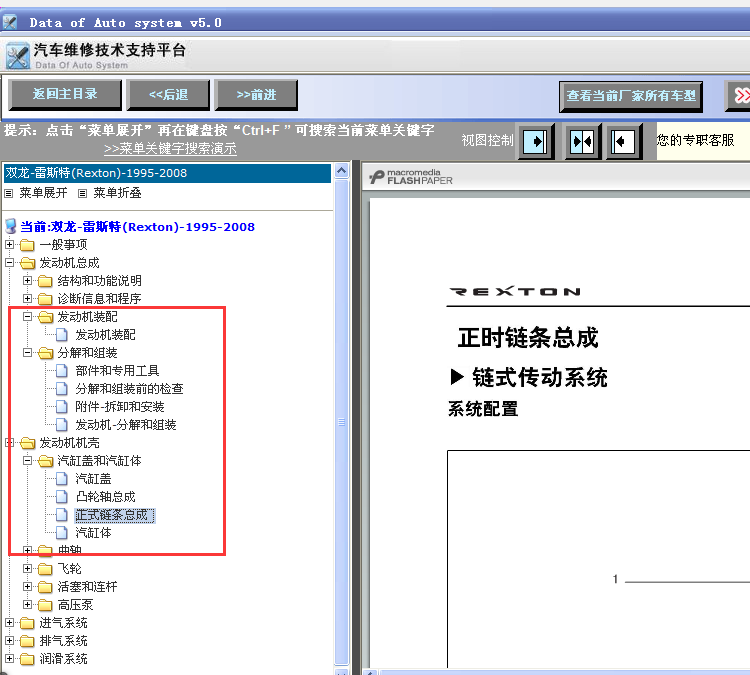Click the 发动机机壳 folder icon
750x675 pixels.
27,443
